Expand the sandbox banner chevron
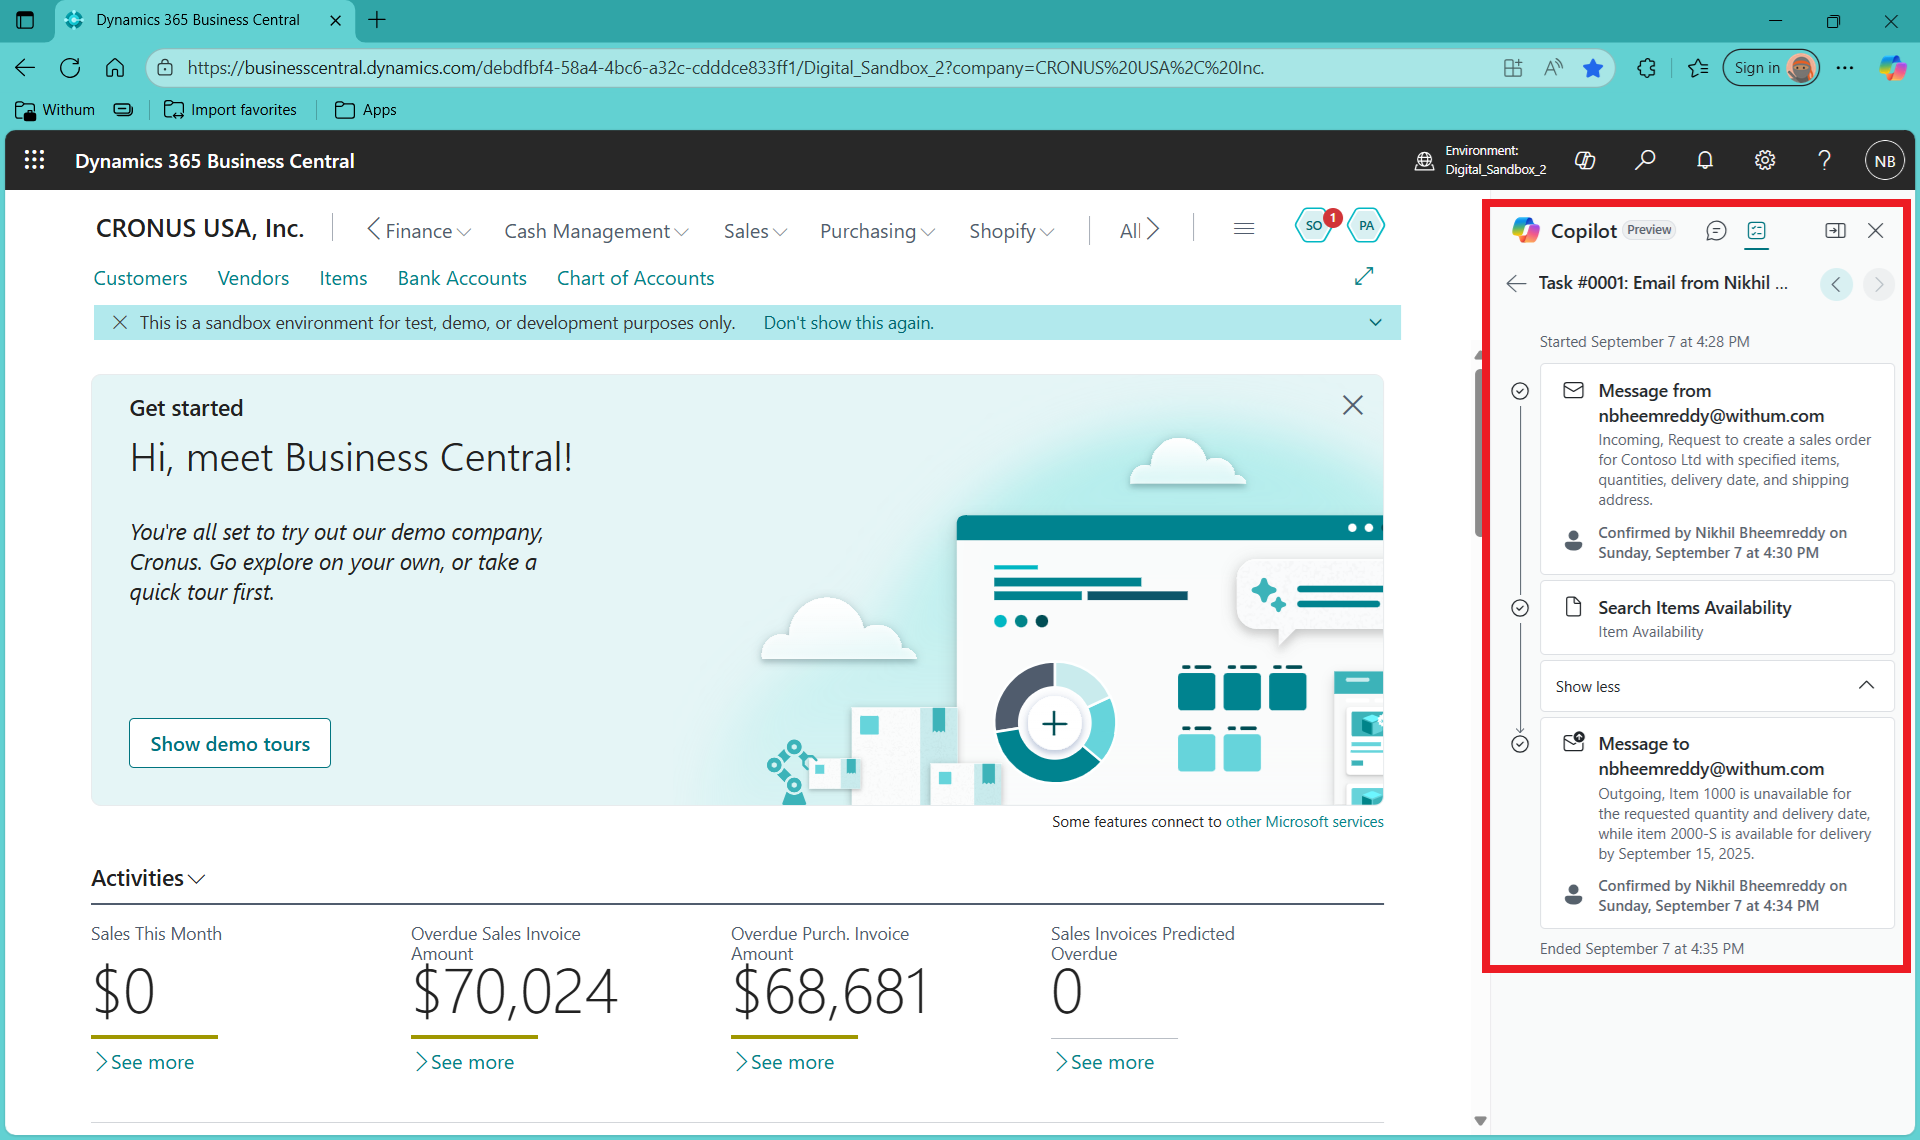 (1376, 322)
